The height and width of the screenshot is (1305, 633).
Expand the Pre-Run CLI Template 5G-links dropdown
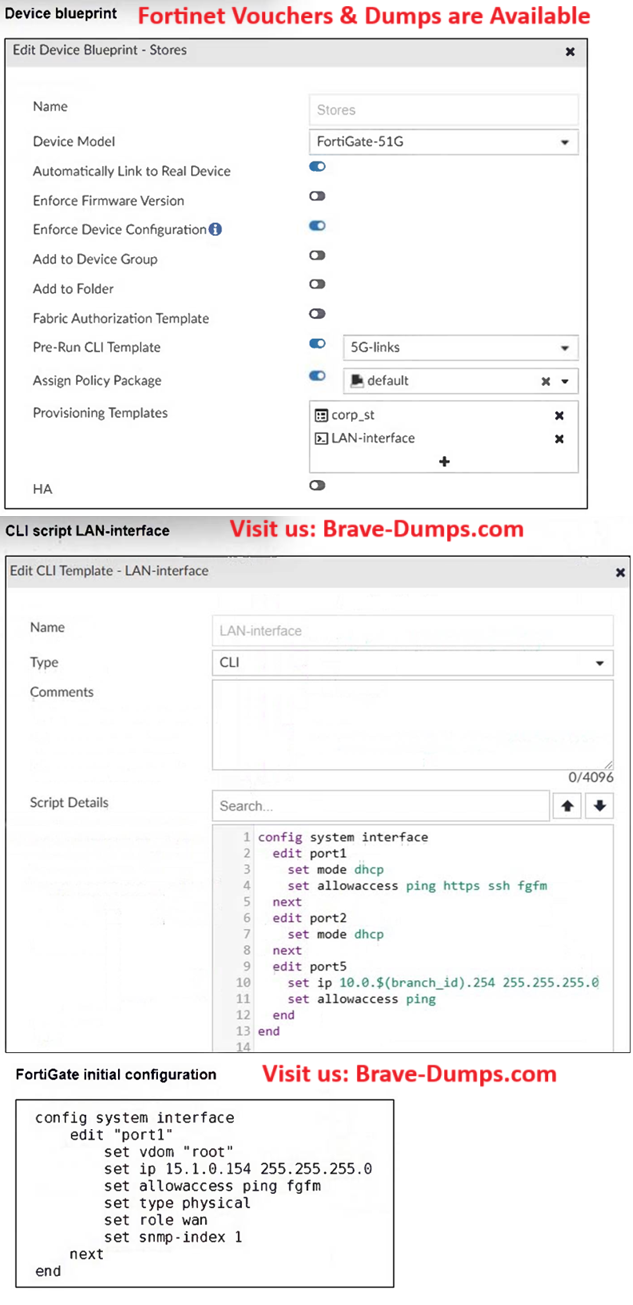point(460,348)
